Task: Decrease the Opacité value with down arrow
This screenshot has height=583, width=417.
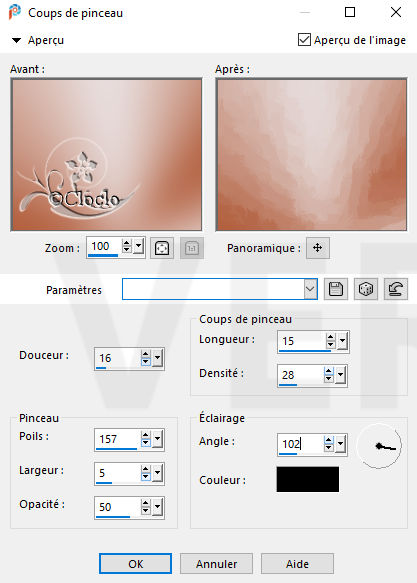Action: [x=146, y=511]
